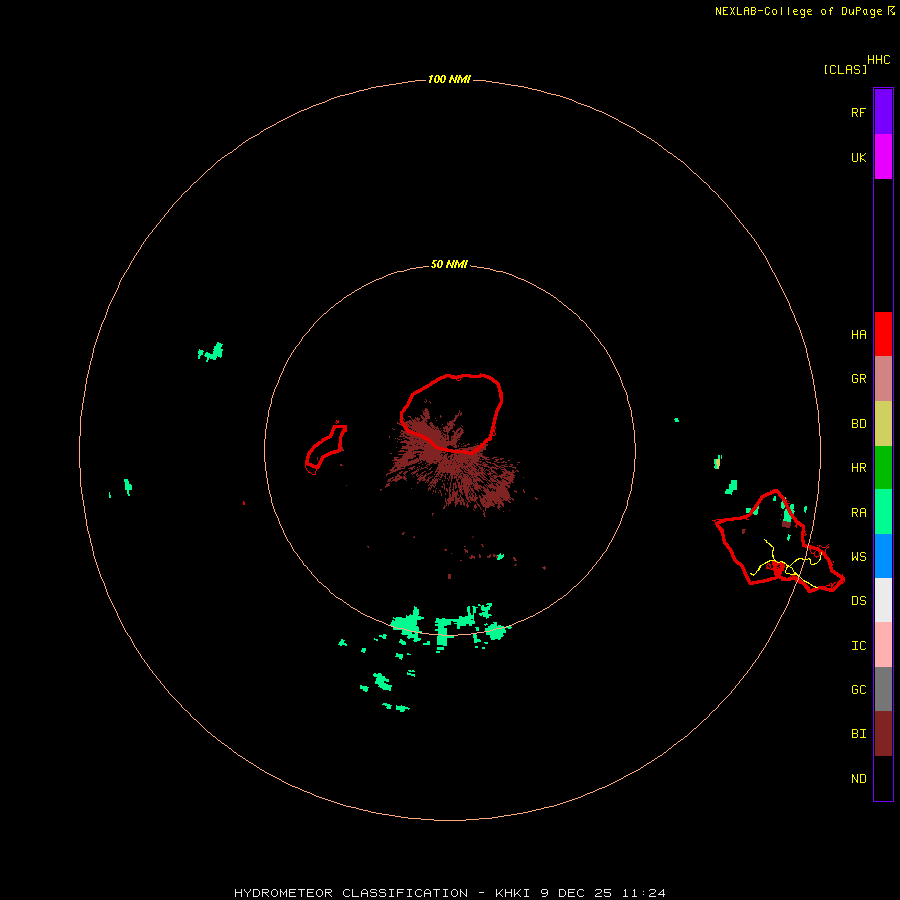
Task: Select the BD big drops swatch
Action: click(x=883, y=424)
